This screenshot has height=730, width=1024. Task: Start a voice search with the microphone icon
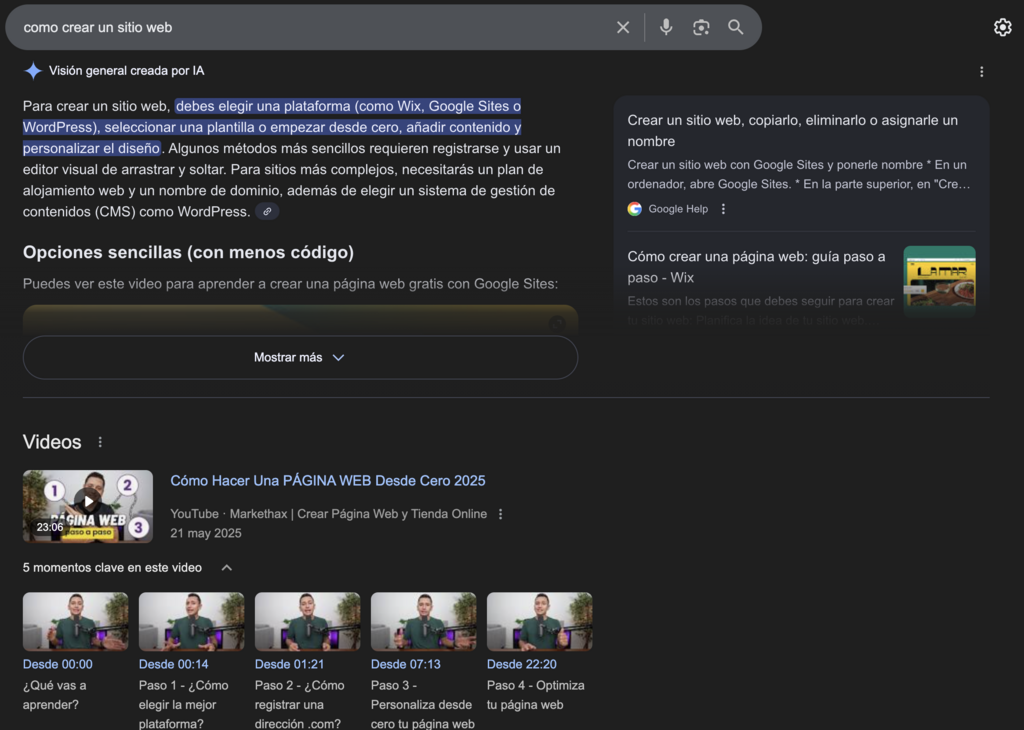tap(666, 27)
